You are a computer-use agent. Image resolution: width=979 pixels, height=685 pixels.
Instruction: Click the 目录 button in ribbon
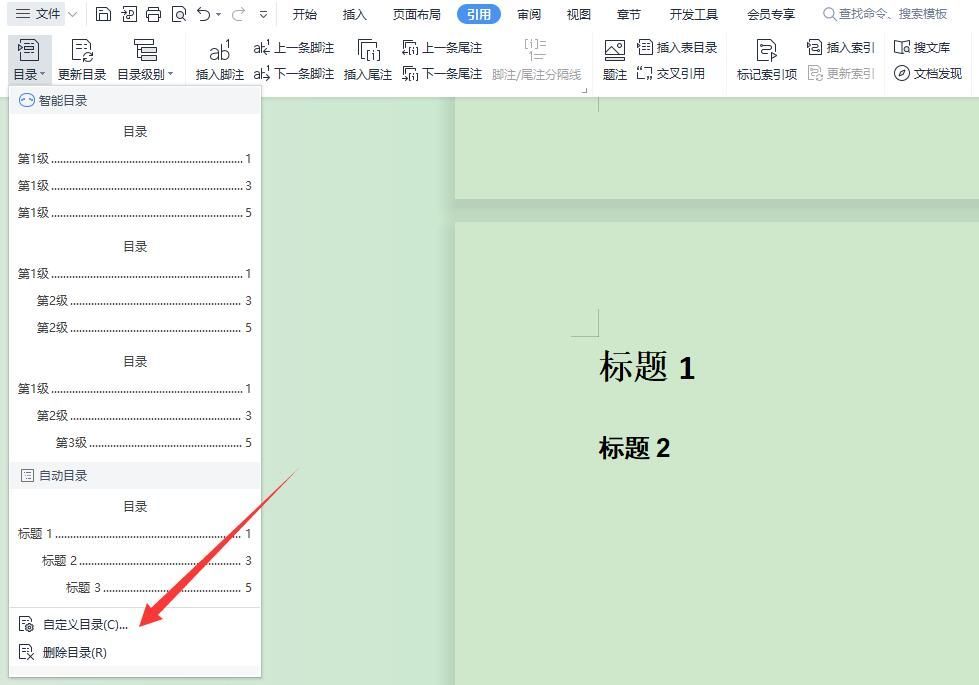click(29, 59)
